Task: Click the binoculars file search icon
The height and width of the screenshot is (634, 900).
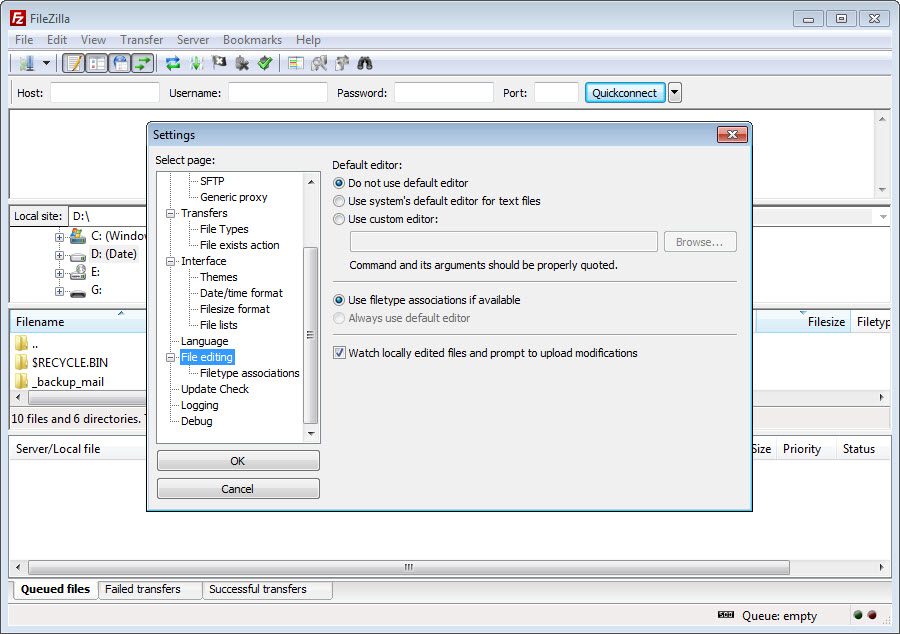Action: pos(365,63)
